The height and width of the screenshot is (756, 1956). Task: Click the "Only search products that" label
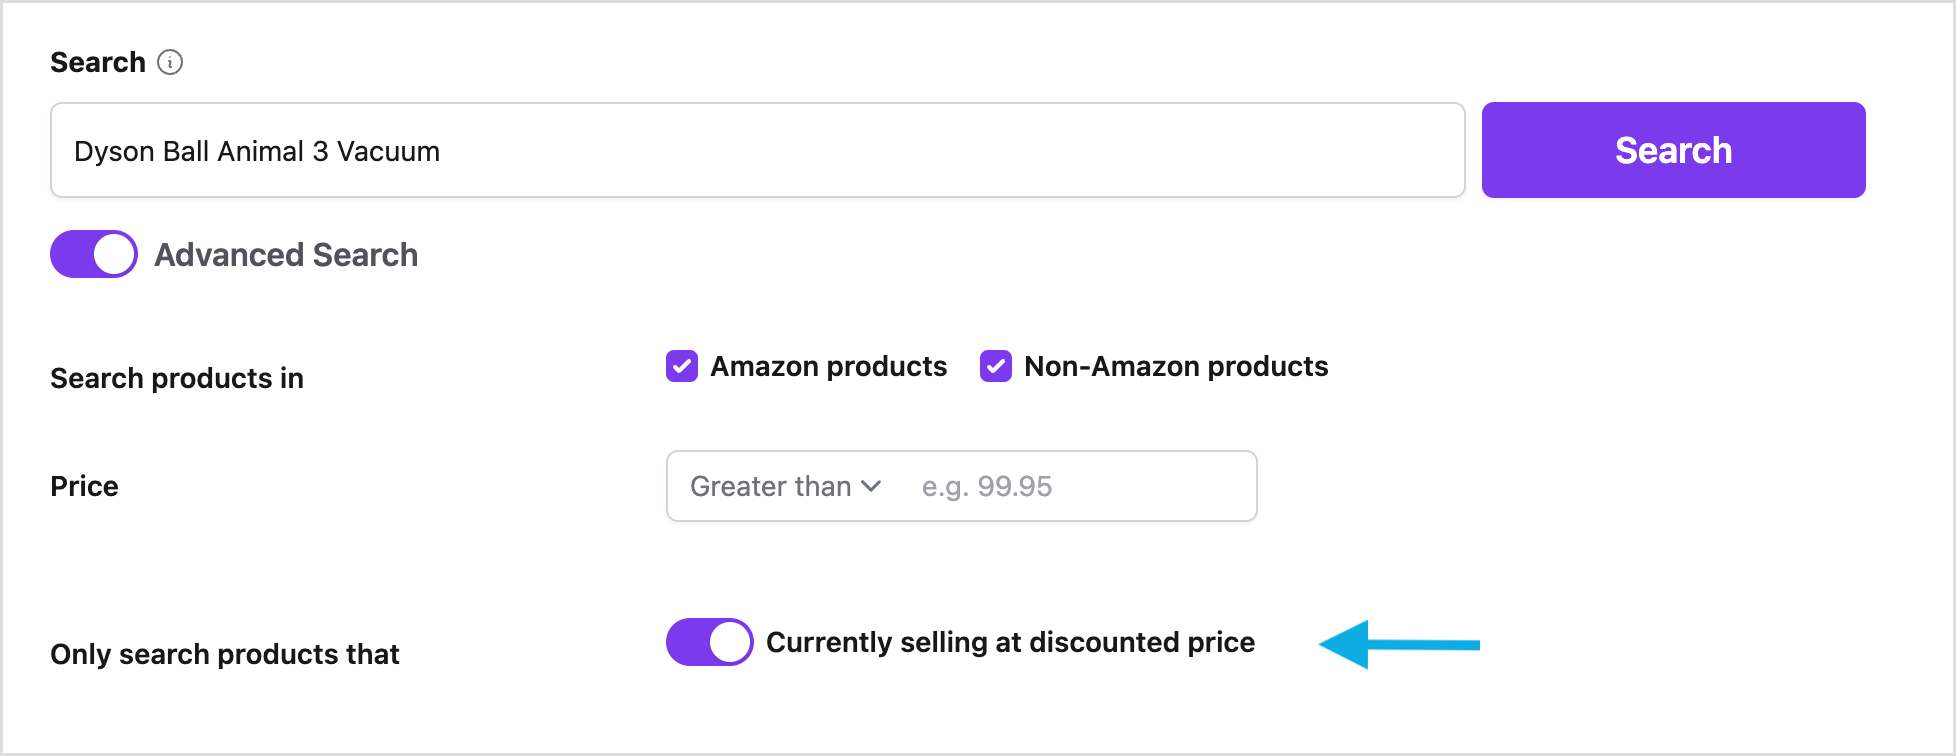tap(225, 654)
